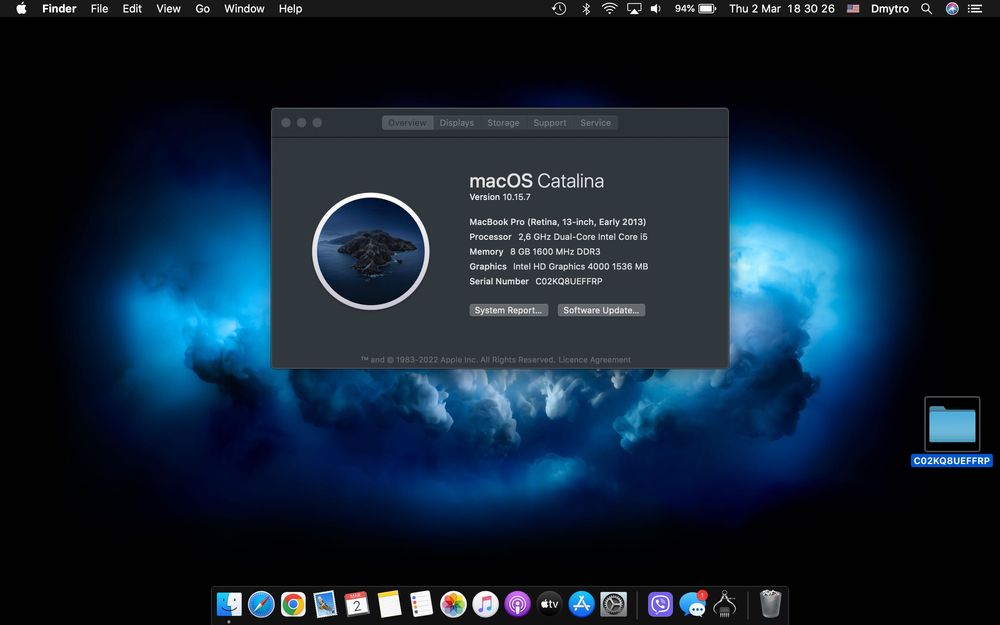Open the Finder menu
This screenshot has height=625, width=1000.
[x=59, y=8]
